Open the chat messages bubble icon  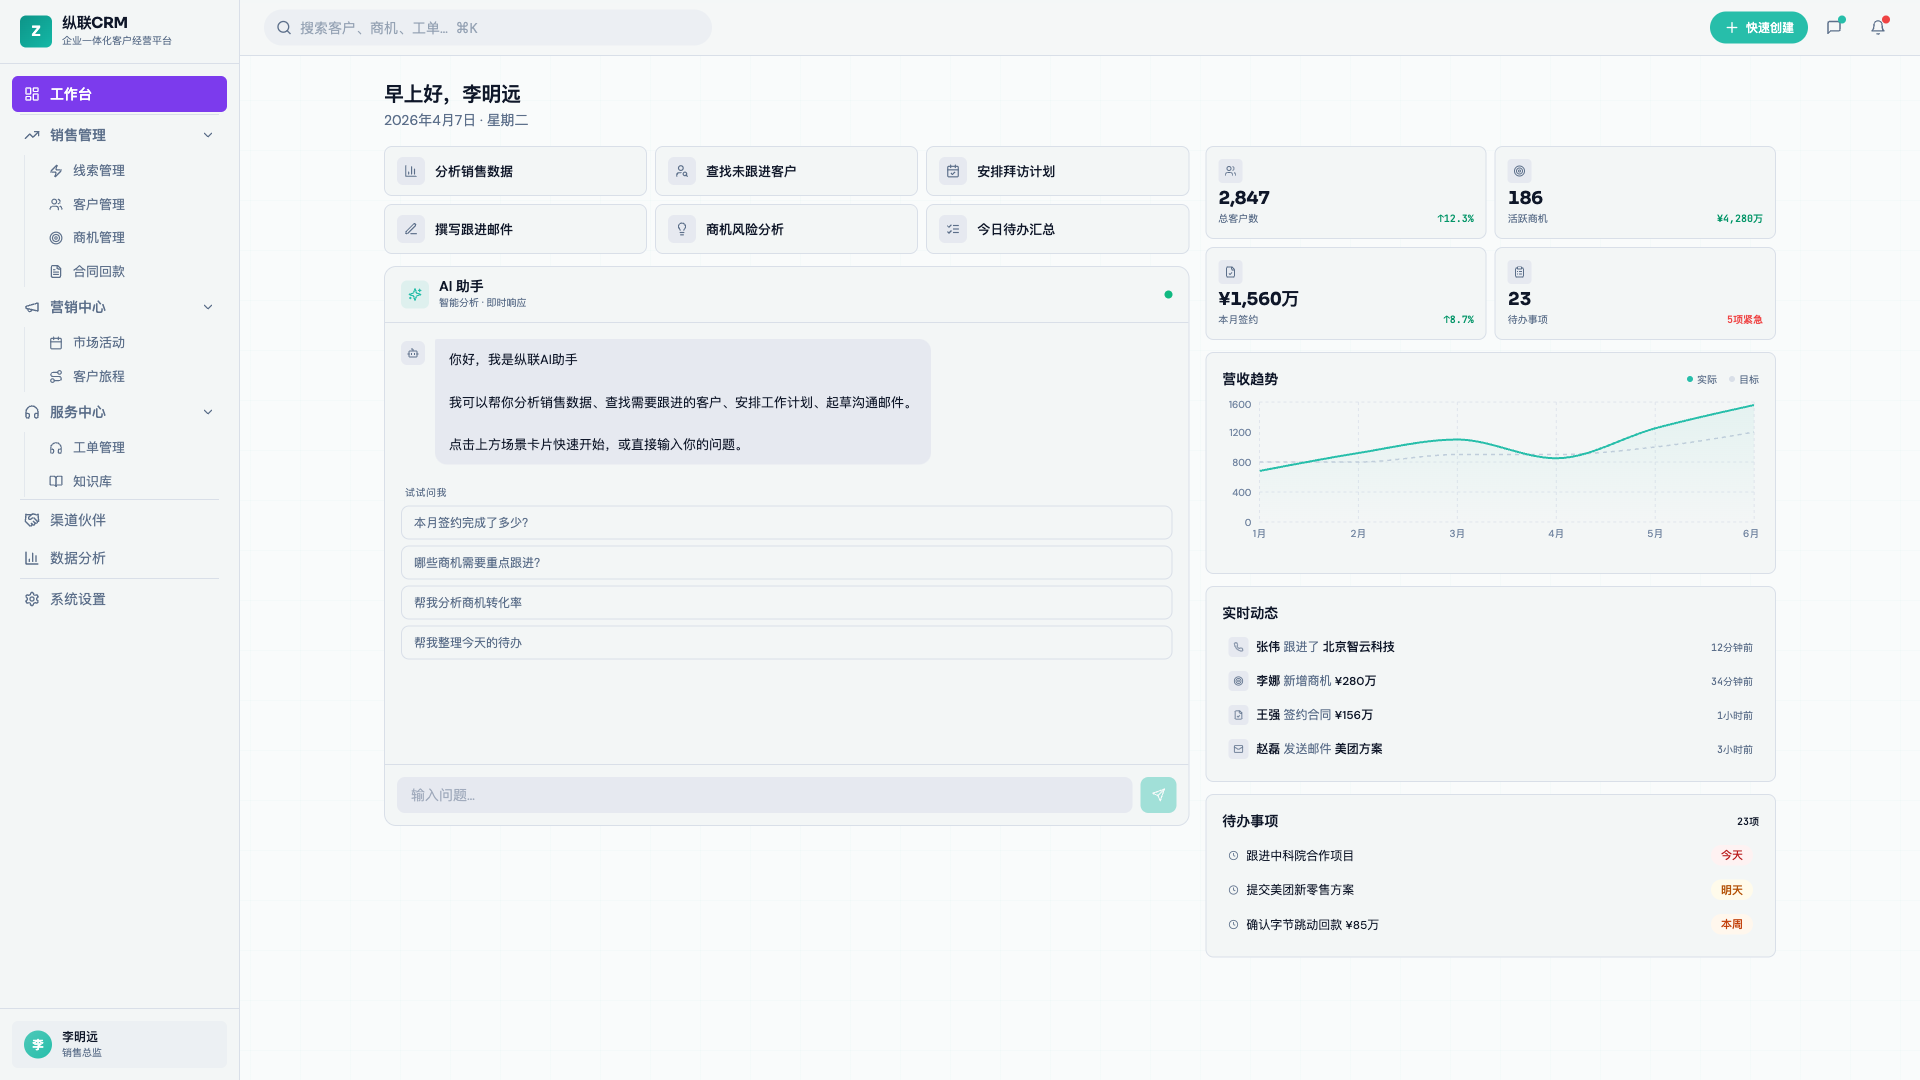pos(1835,27)
